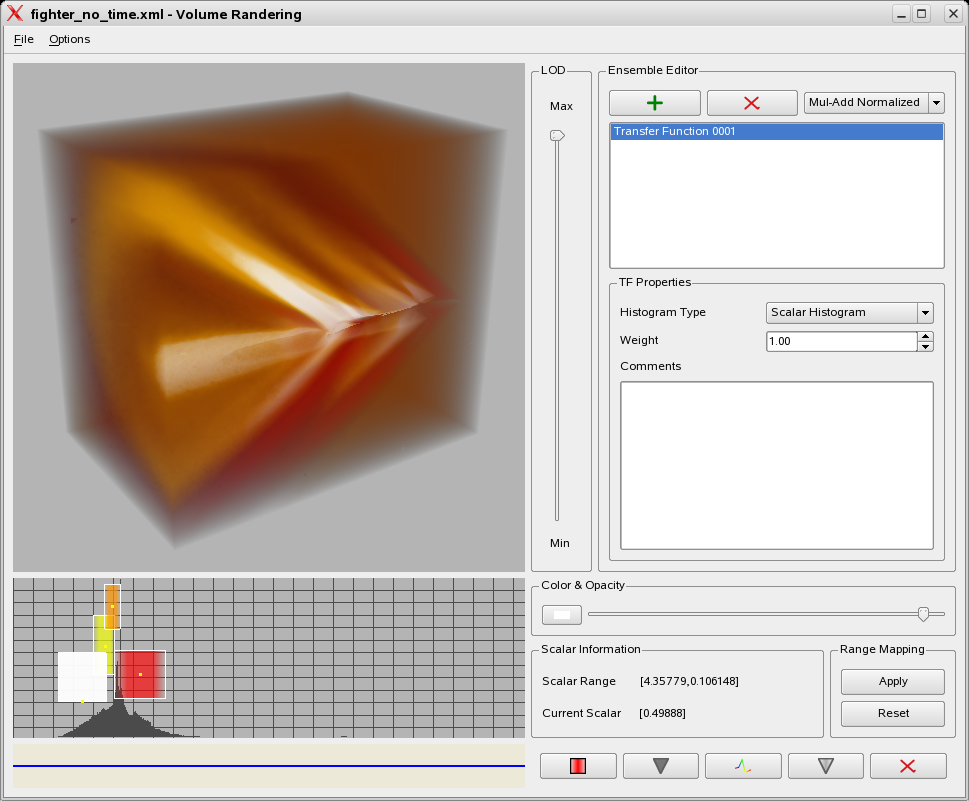Viewport: 969px width, 801px height.
Task: Select Transfer Function 0001 in list
Action: [777, 131]
